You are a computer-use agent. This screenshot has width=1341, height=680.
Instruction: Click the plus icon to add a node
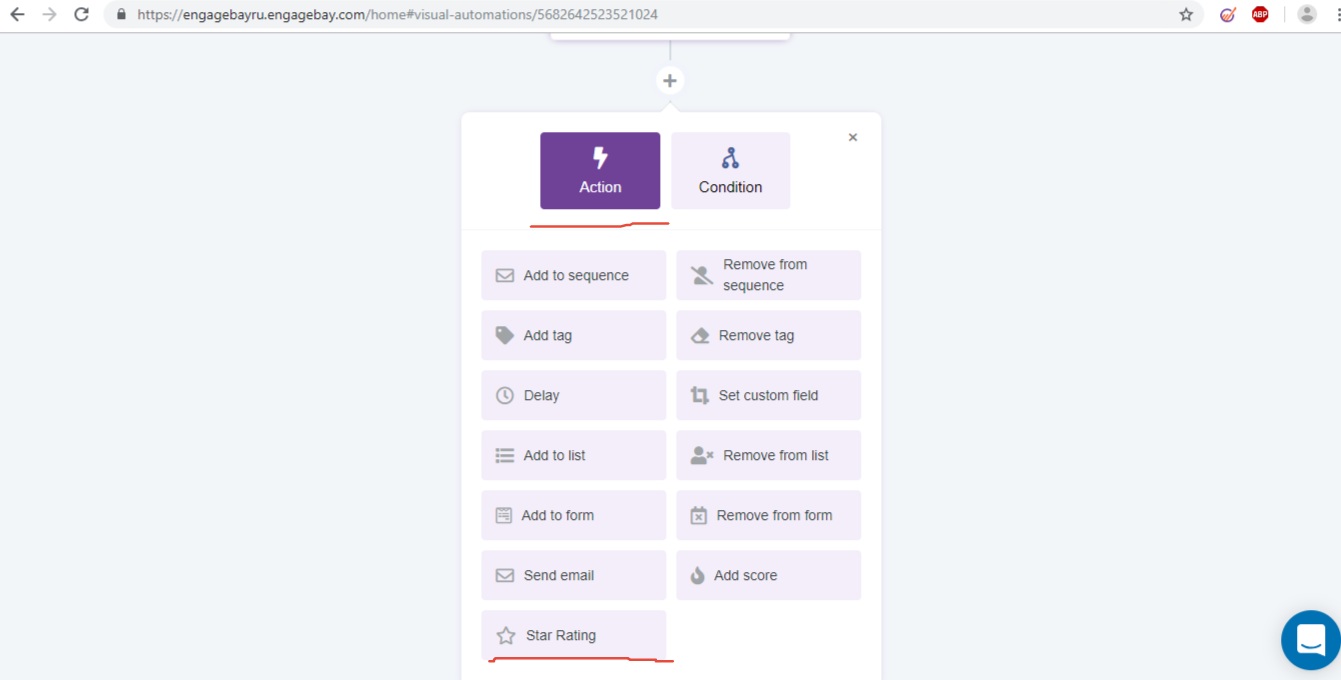tap(670, 81)
